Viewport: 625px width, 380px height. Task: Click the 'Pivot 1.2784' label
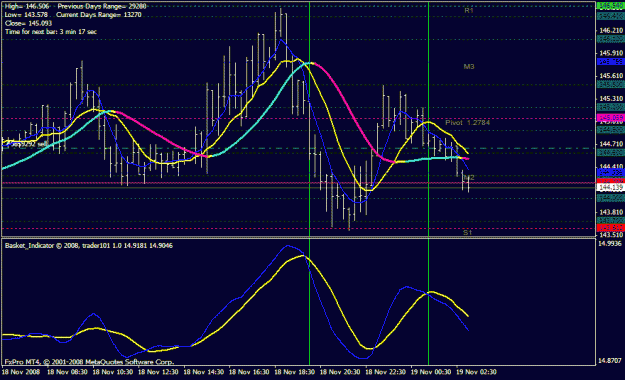point(468,122)
